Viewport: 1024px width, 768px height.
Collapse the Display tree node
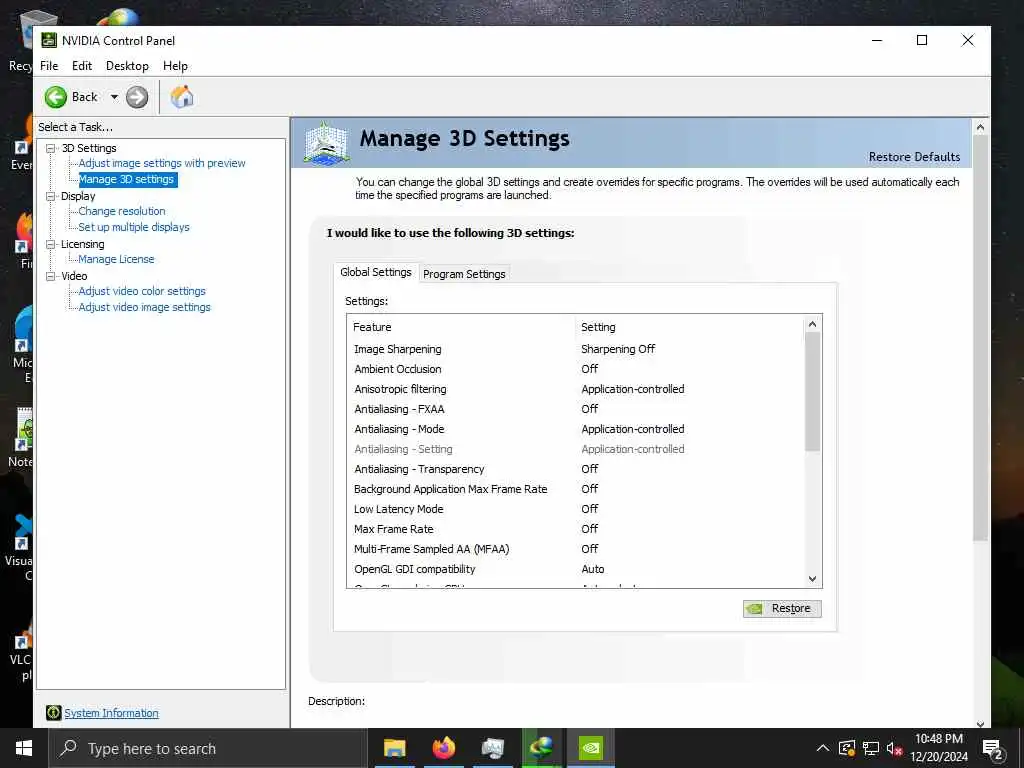(50, 196)
